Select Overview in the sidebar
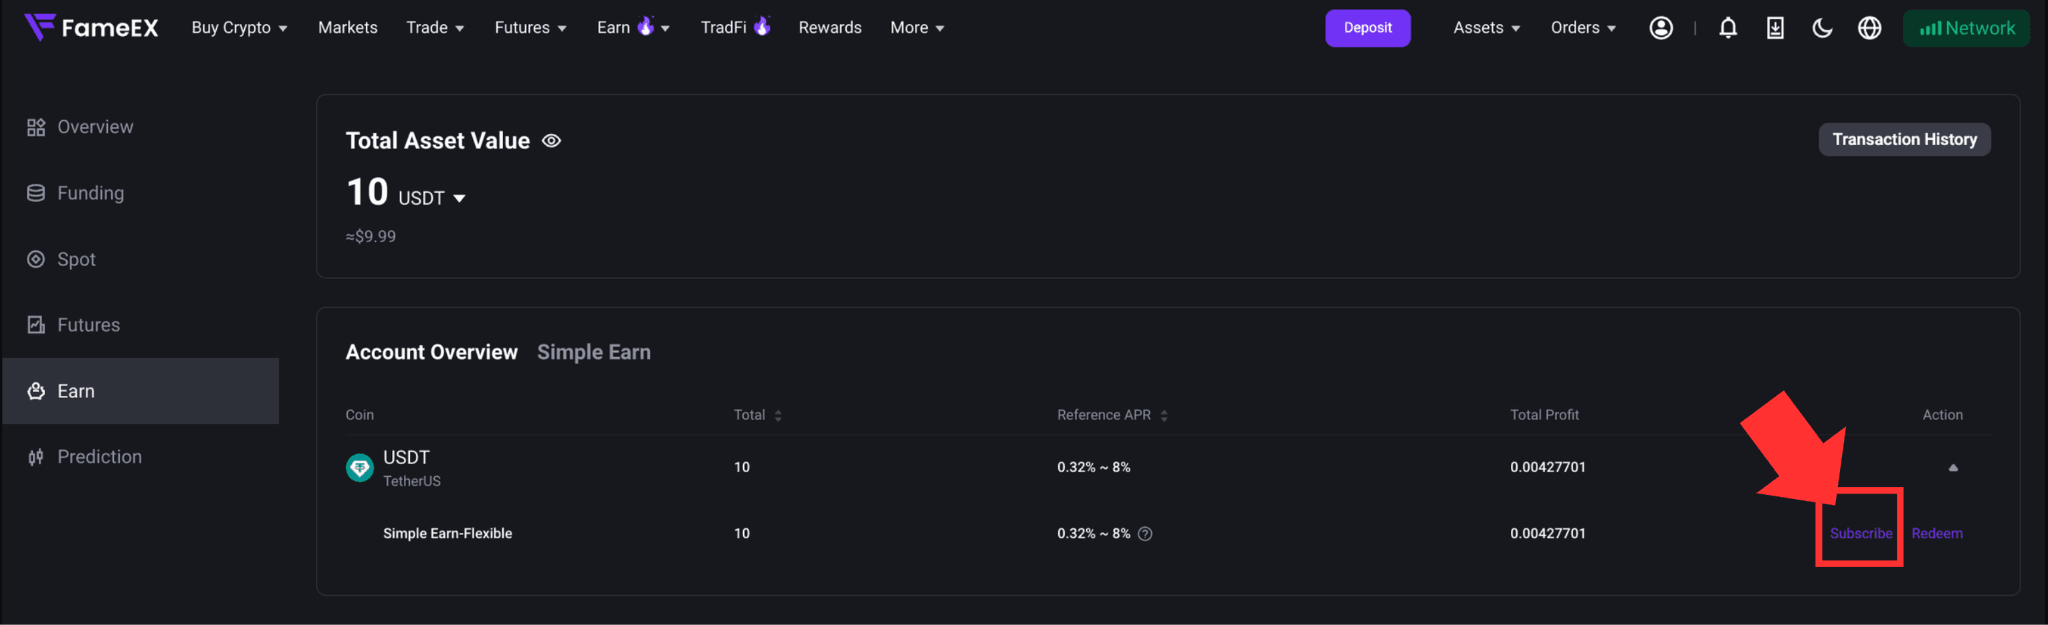 click(140, 127)
